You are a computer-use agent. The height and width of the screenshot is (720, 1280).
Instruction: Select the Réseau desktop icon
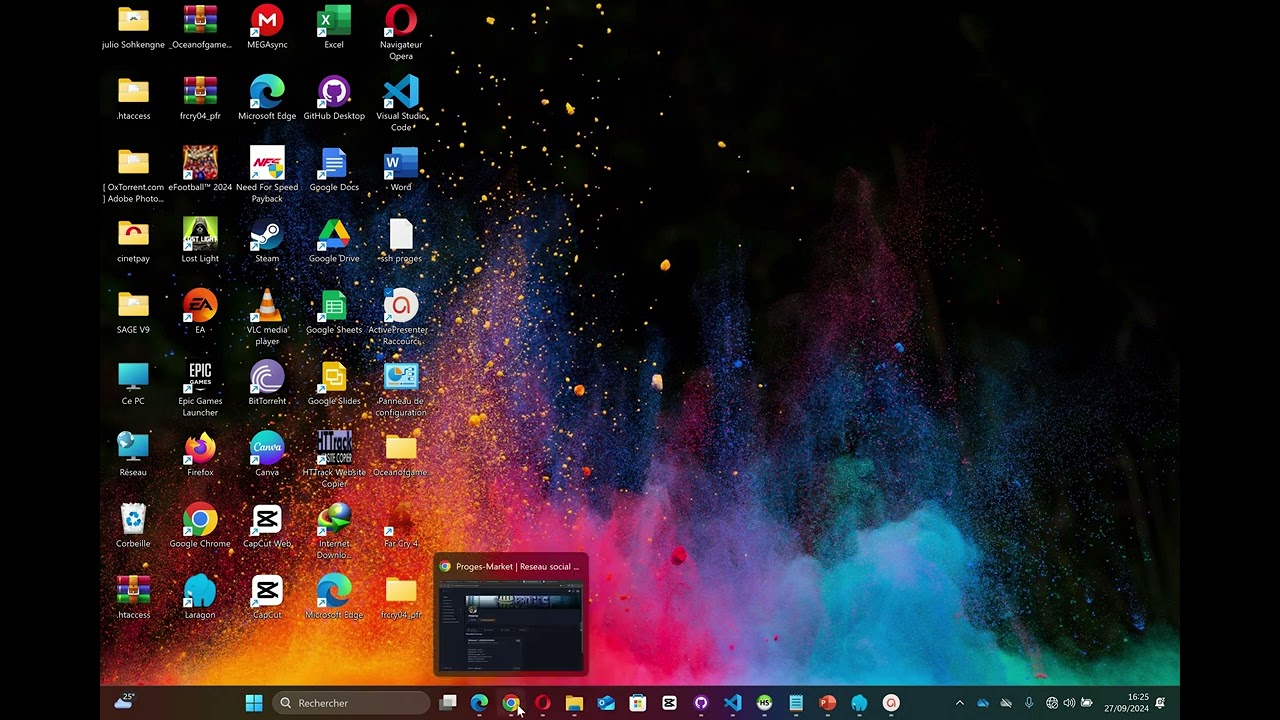coord(133,455)
